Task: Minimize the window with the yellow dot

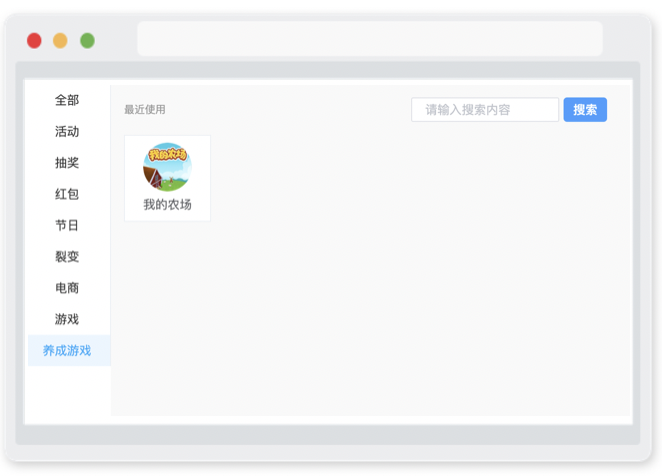Action: 60,41
